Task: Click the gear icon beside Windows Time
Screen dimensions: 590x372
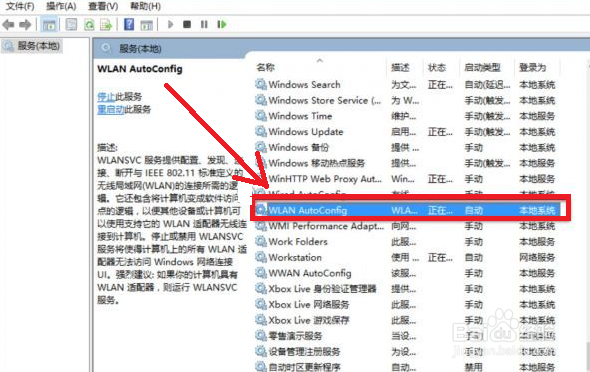Action: (261, 116)
